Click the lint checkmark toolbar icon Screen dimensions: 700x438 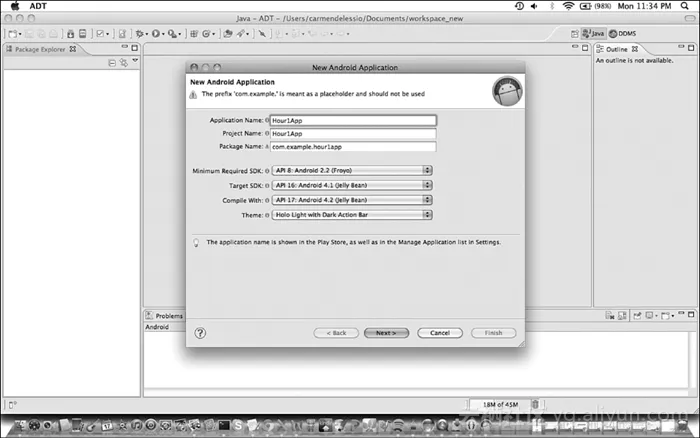tap(100, 34)
